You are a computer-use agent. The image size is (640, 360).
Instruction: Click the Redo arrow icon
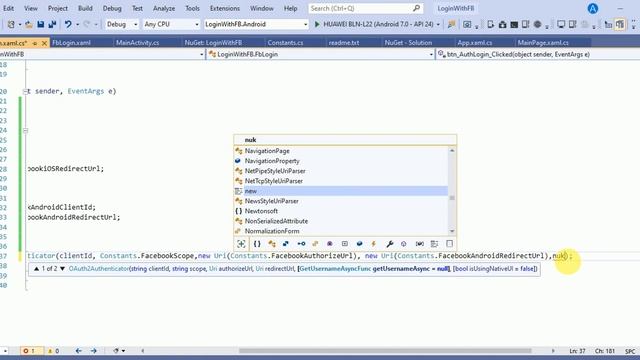pyautogui.click(x=87, y=24)
